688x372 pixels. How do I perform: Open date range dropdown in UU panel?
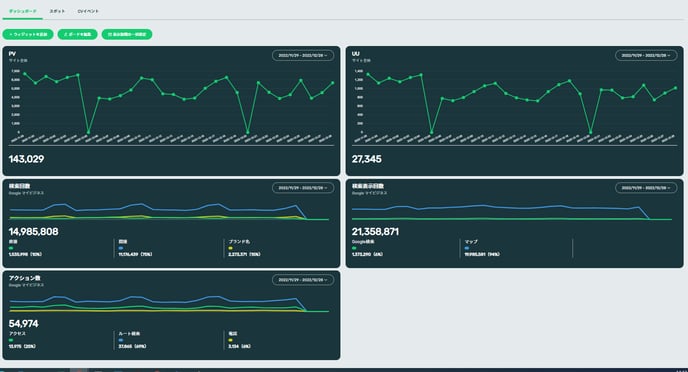646,56
